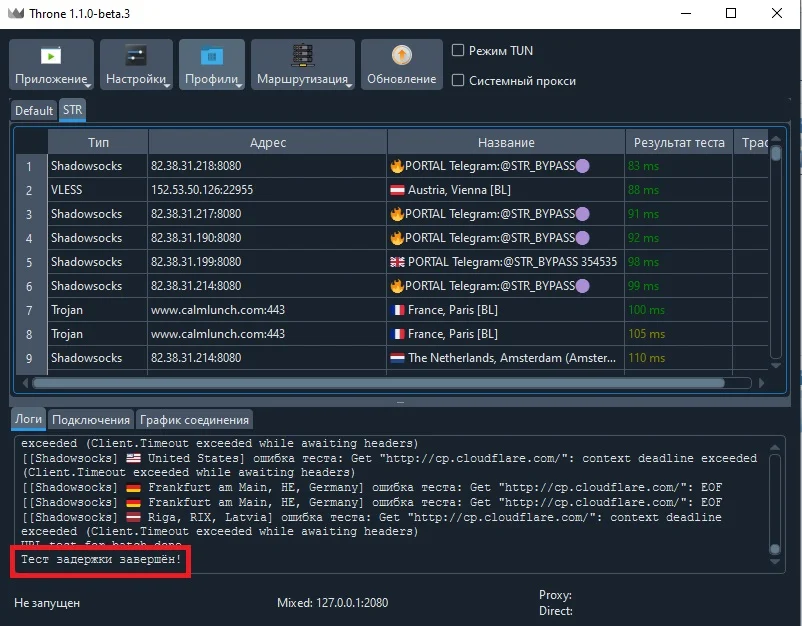Sort by the Результат теста column header
The height and width of the screenshot is (626, 802).
click(679, 142)
